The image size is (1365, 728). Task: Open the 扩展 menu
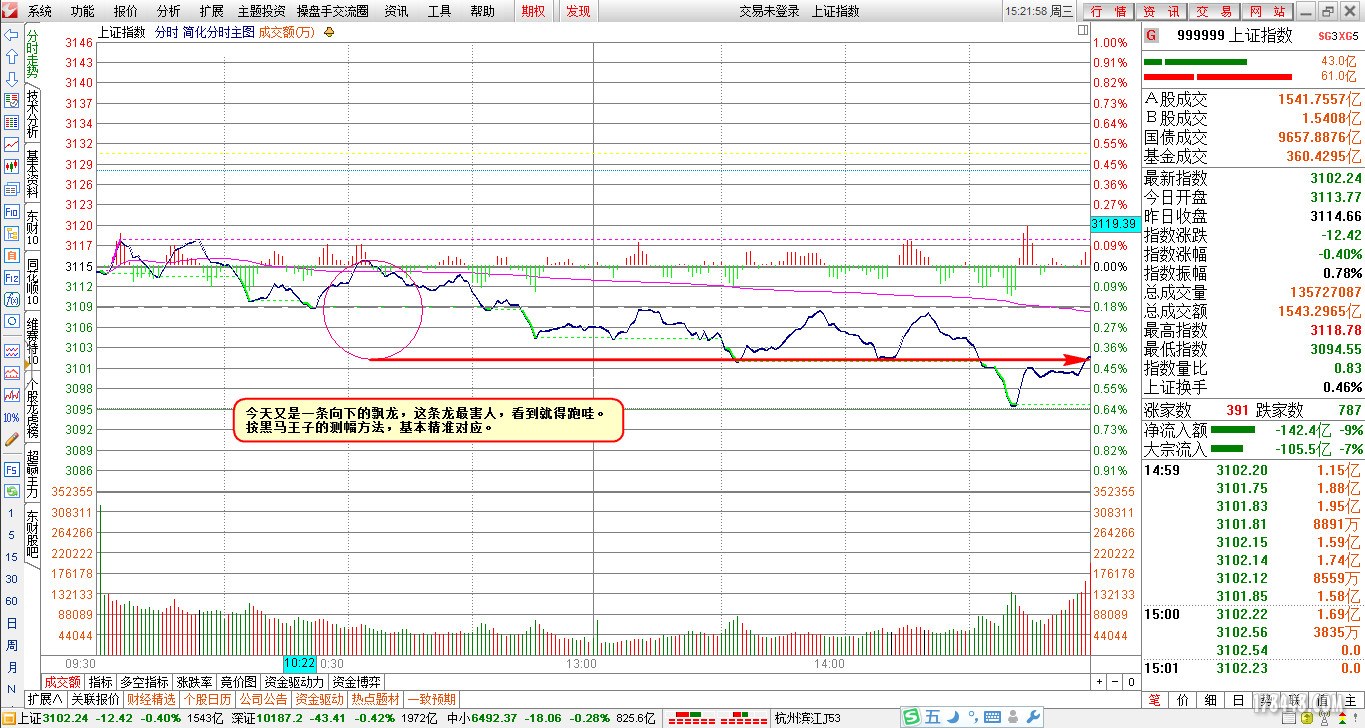[211, 11]
